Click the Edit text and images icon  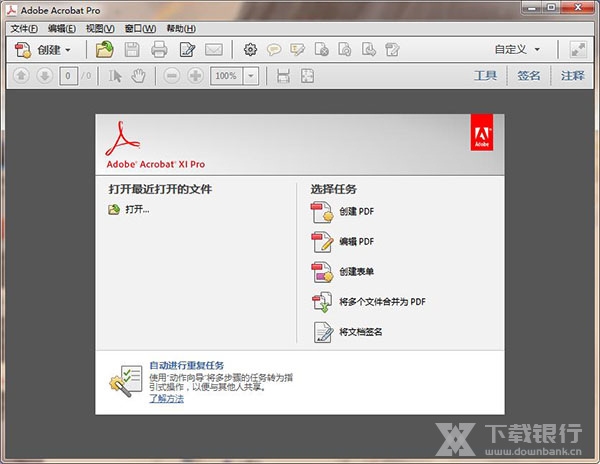pos(187,50)
